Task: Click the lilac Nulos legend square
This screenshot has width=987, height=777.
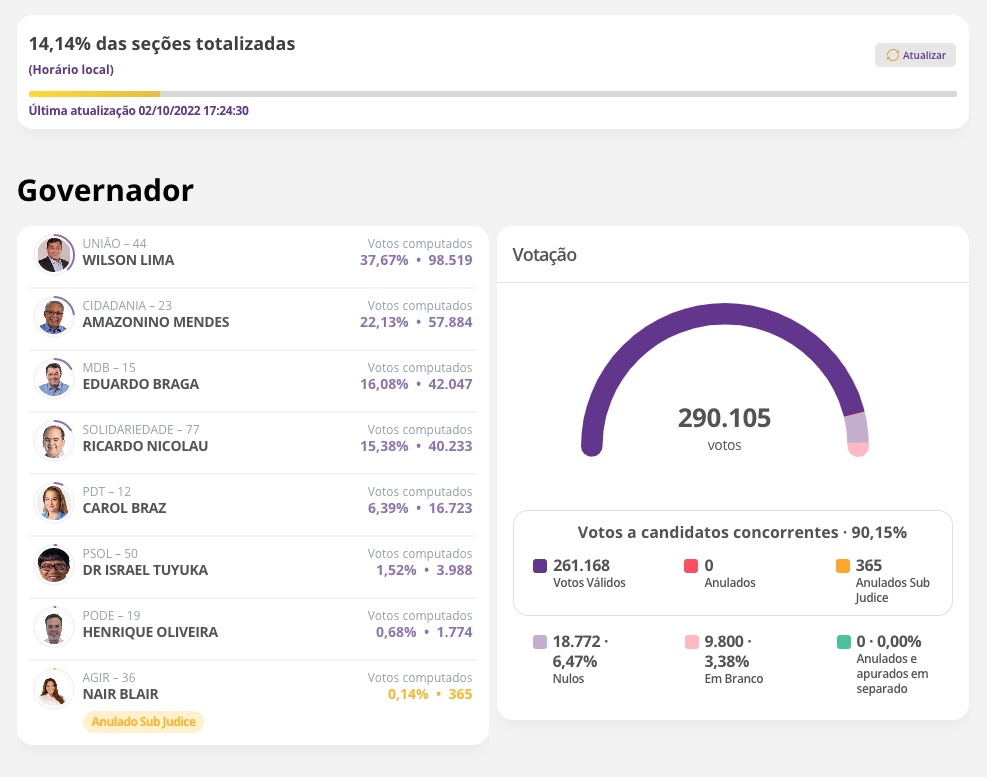Action: (540, 641)
